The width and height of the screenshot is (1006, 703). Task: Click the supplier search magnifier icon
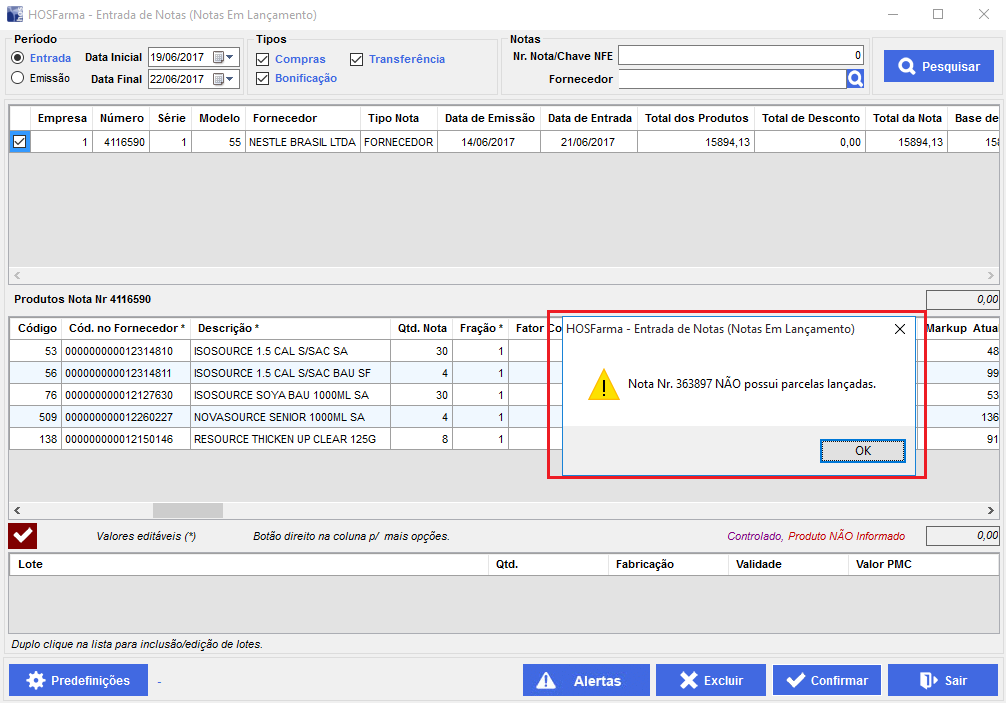[x=855, y=79]
